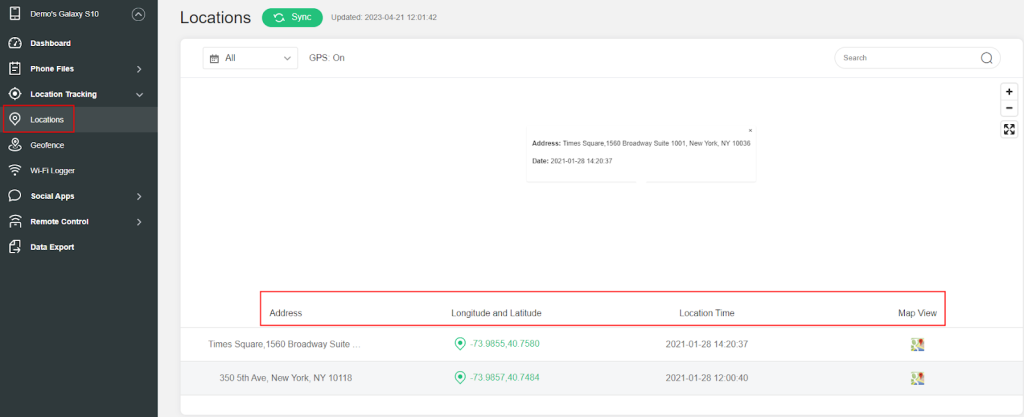Screen dimensions: 1024x417
Task: Open map view for 350 5th Ave row
Action: click(x=917, y=378)
